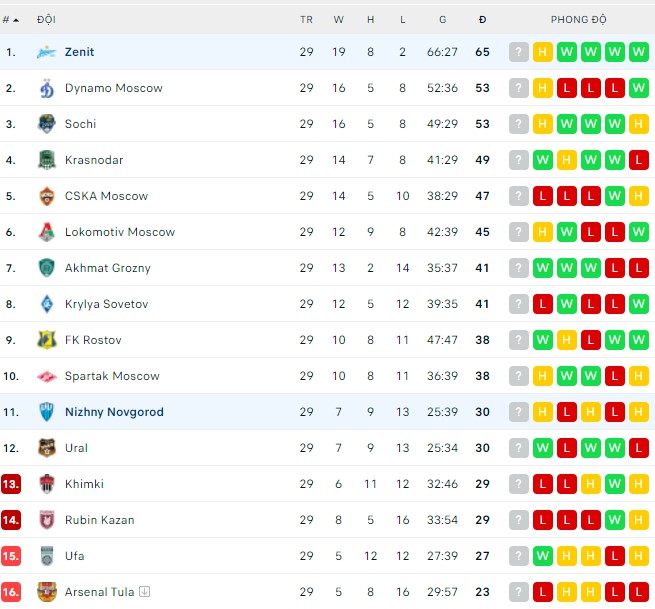
Task: Click Khimki's red position 13 badge
Action: pyautogui.click(x=11, y=484)
